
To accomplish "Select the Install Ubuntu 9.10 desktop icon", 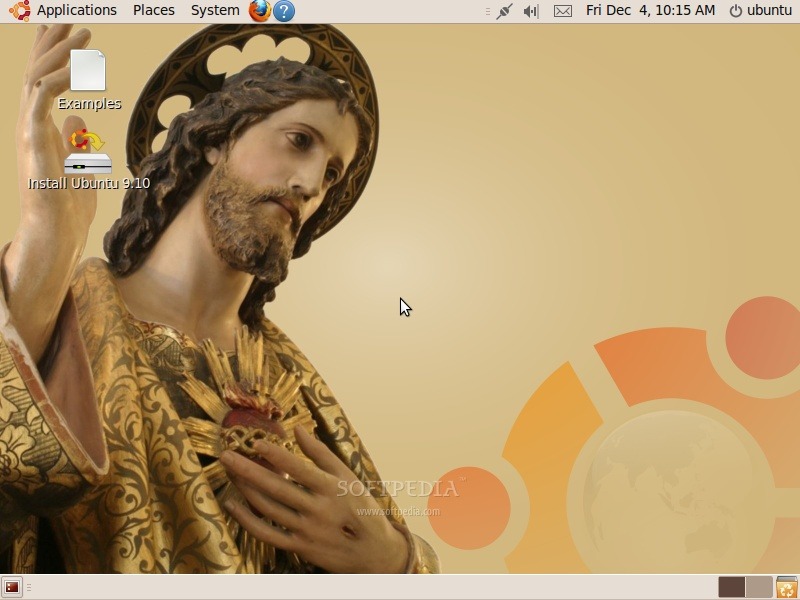I will [88, 150].
